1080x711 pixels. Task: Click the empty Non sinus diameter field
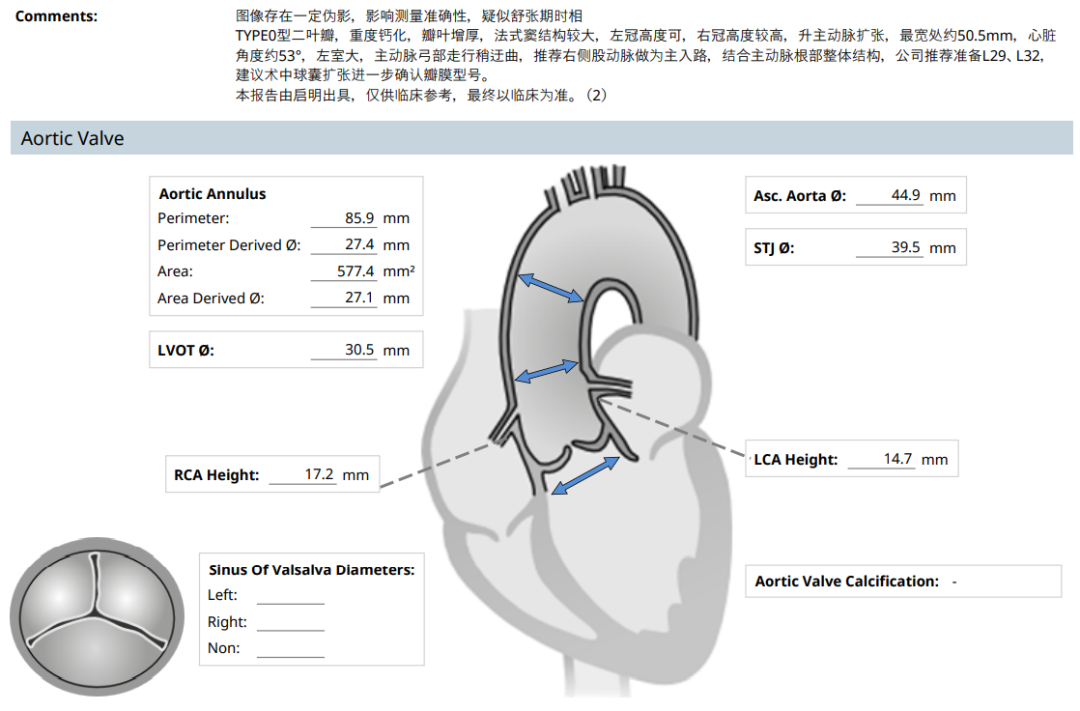291,648
